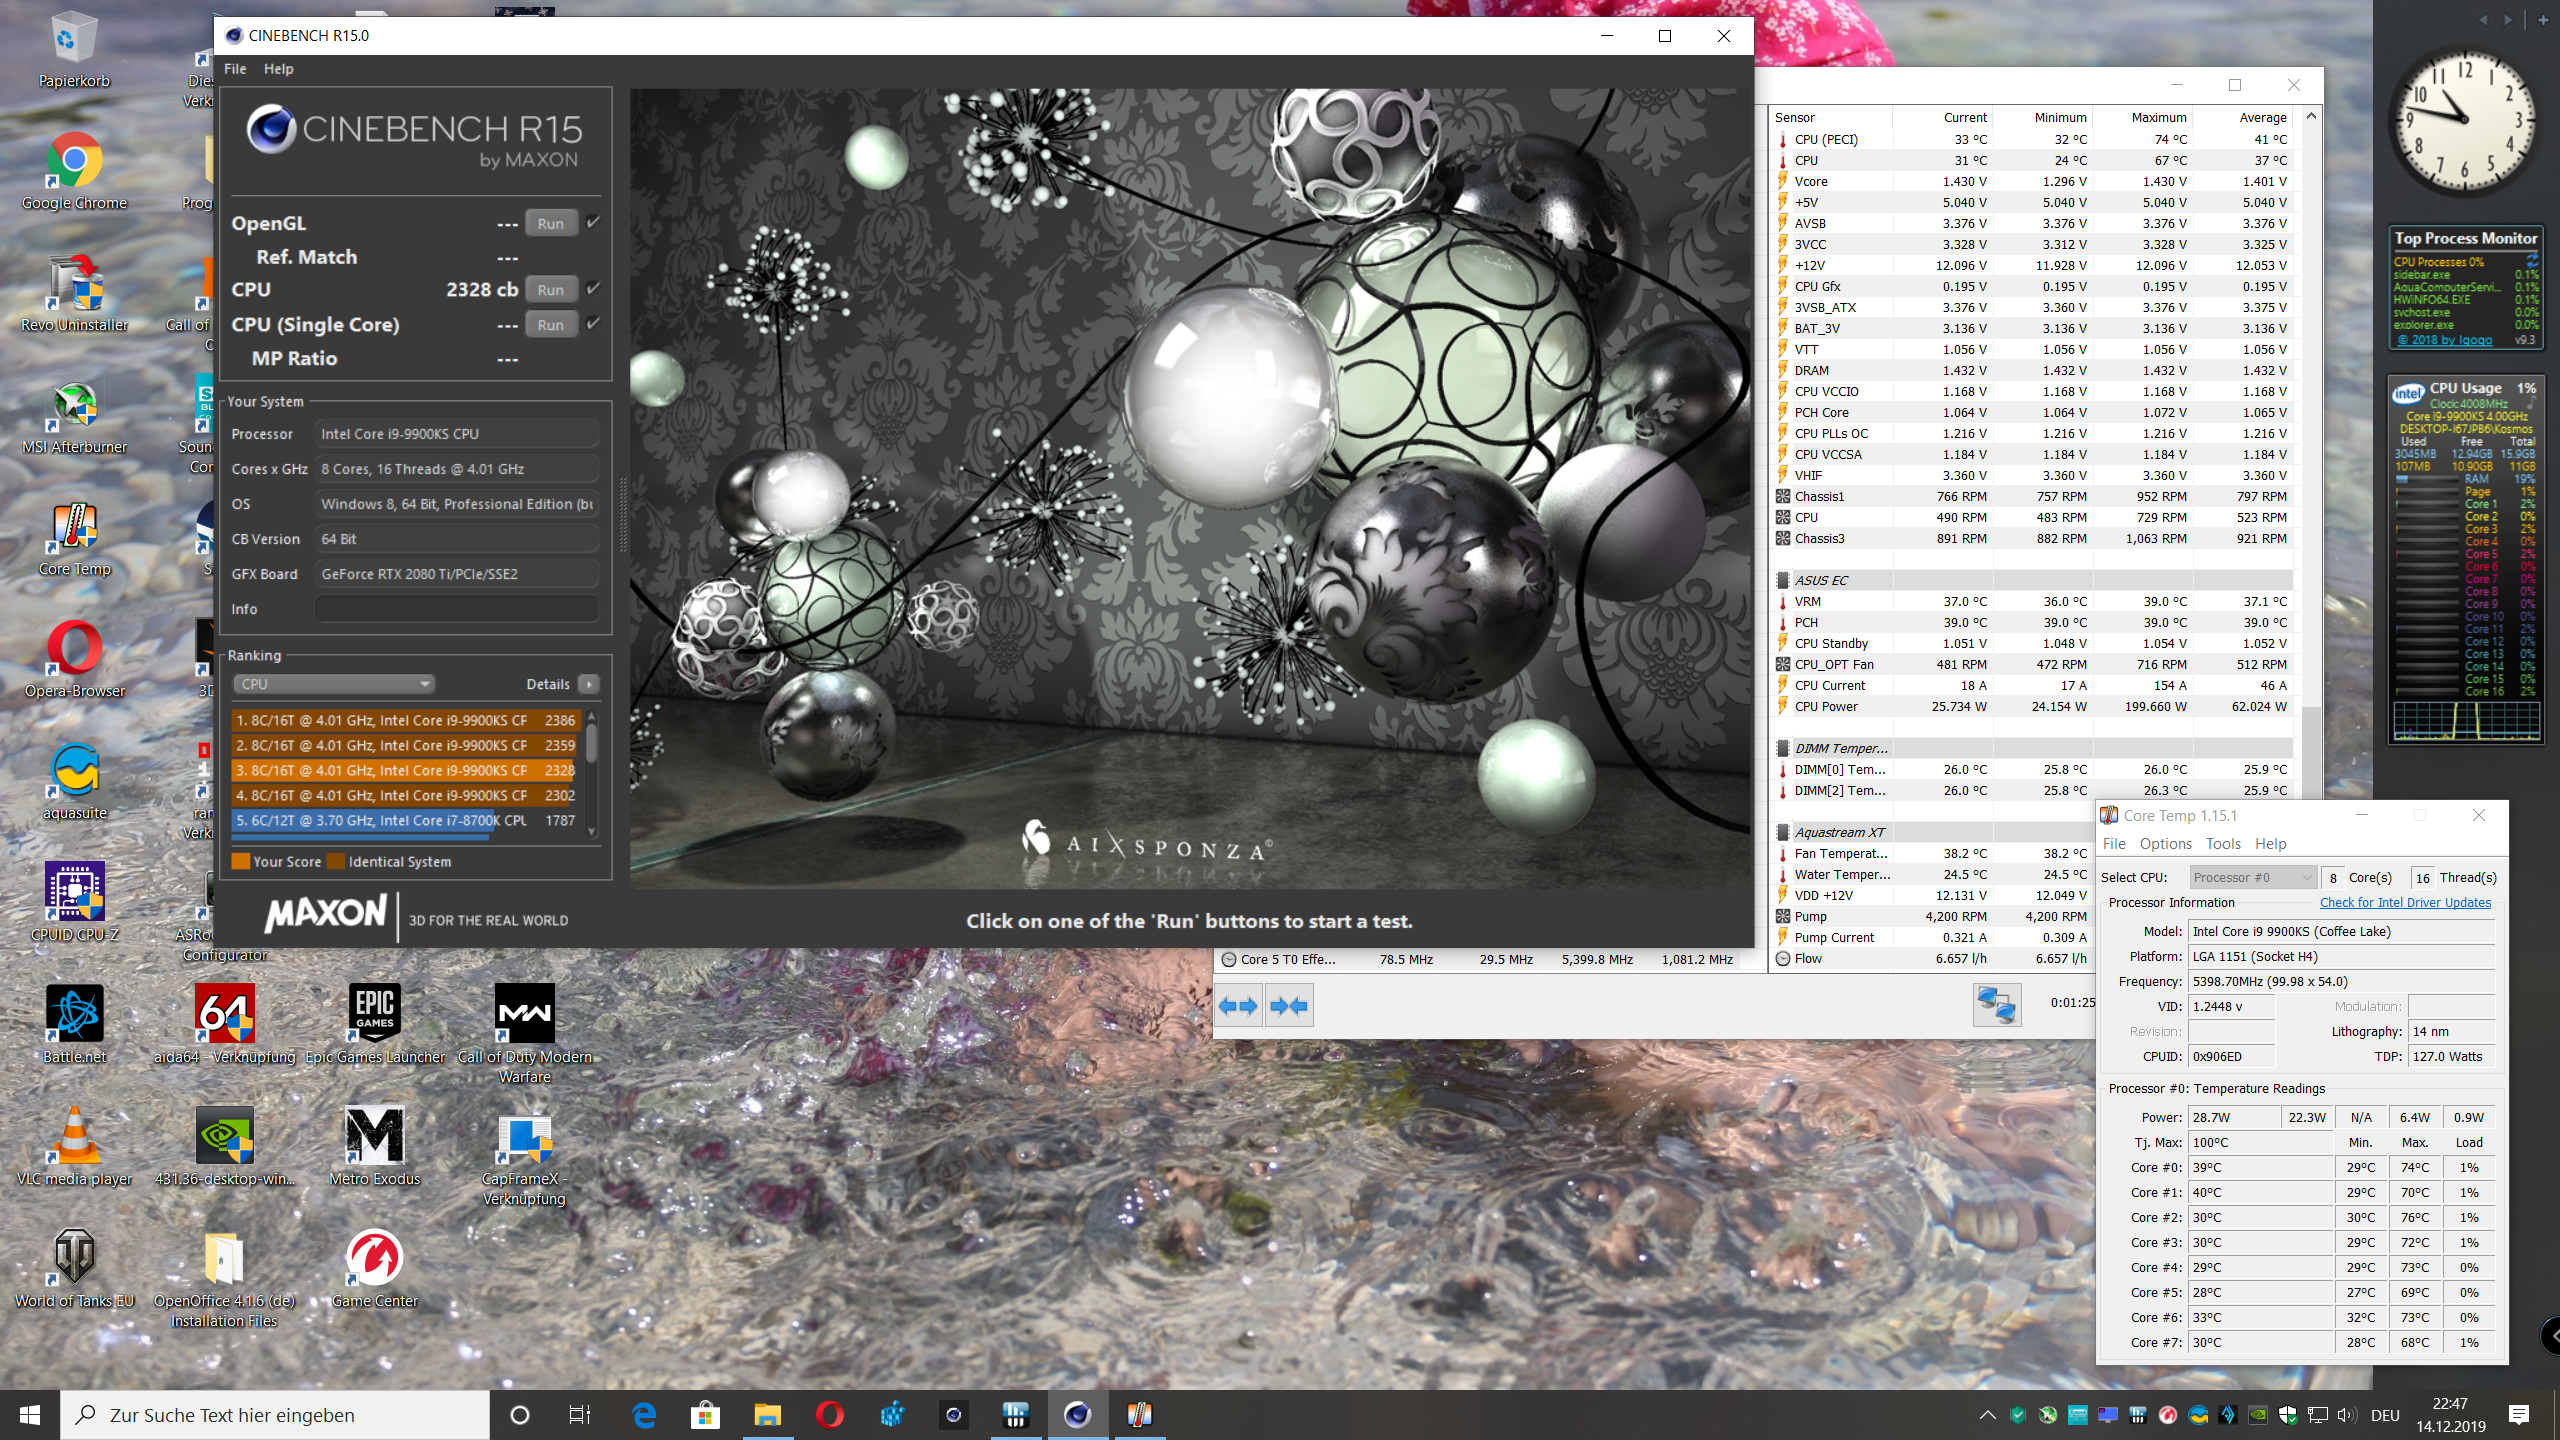Open the File menu in Cinebench
Viewport: 2560px width, 1440px height.
(x=235, y=68)
